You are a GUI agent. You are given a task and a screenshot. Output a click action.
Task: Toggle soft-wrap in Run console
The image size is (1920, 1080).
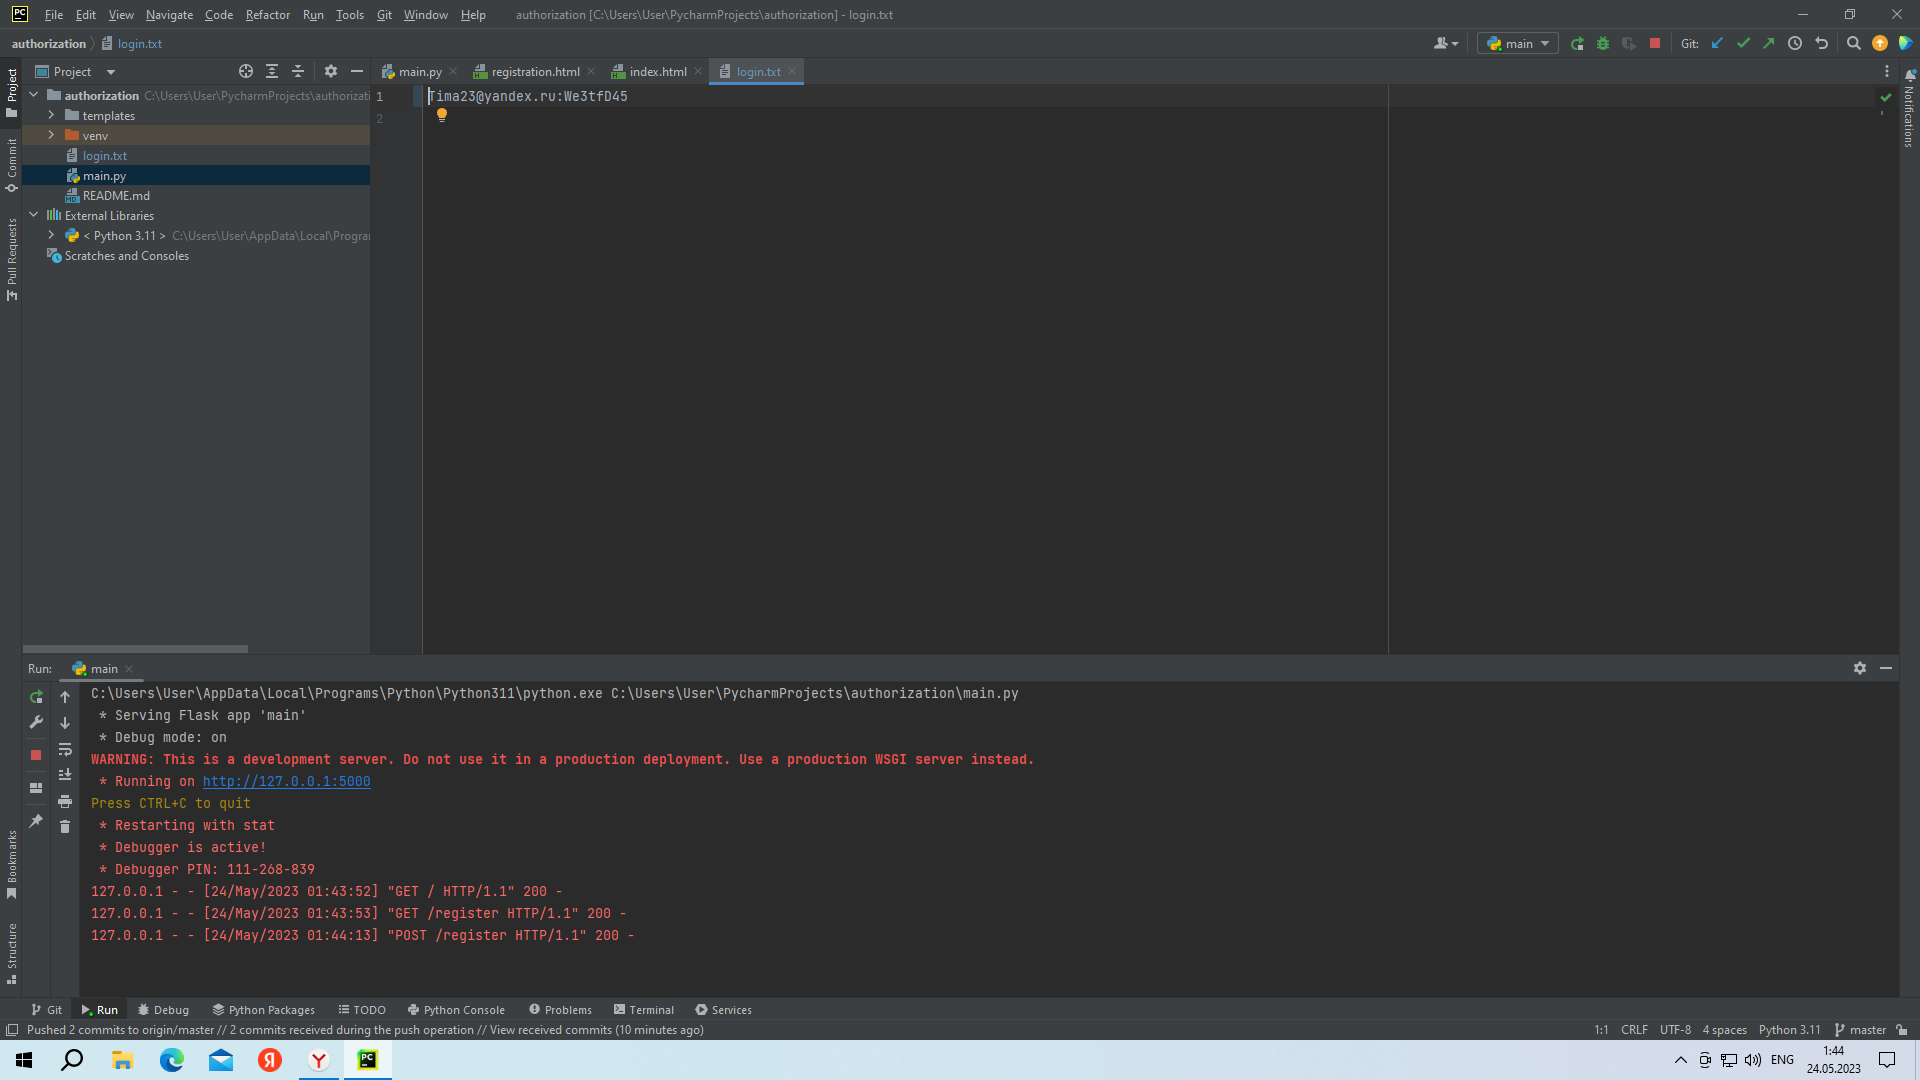(x=65, y=750)
